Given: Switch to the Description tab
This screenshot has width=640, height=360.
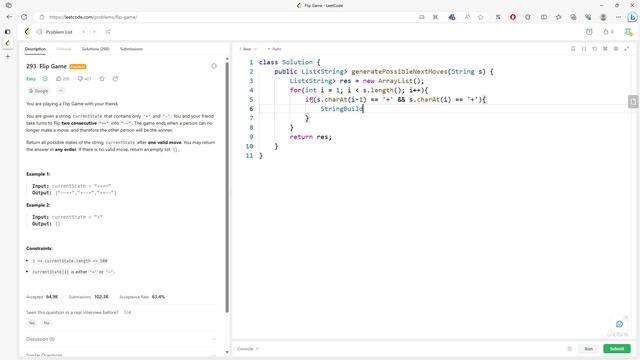Looking at the screenshot, I should [36, 49].
